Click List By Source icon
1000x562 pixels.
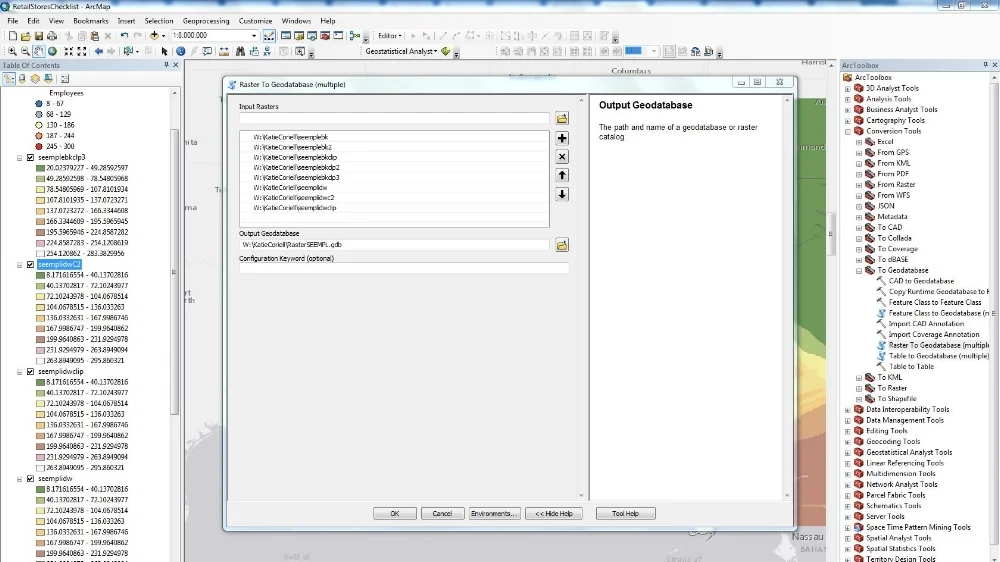tap(22, 78)
